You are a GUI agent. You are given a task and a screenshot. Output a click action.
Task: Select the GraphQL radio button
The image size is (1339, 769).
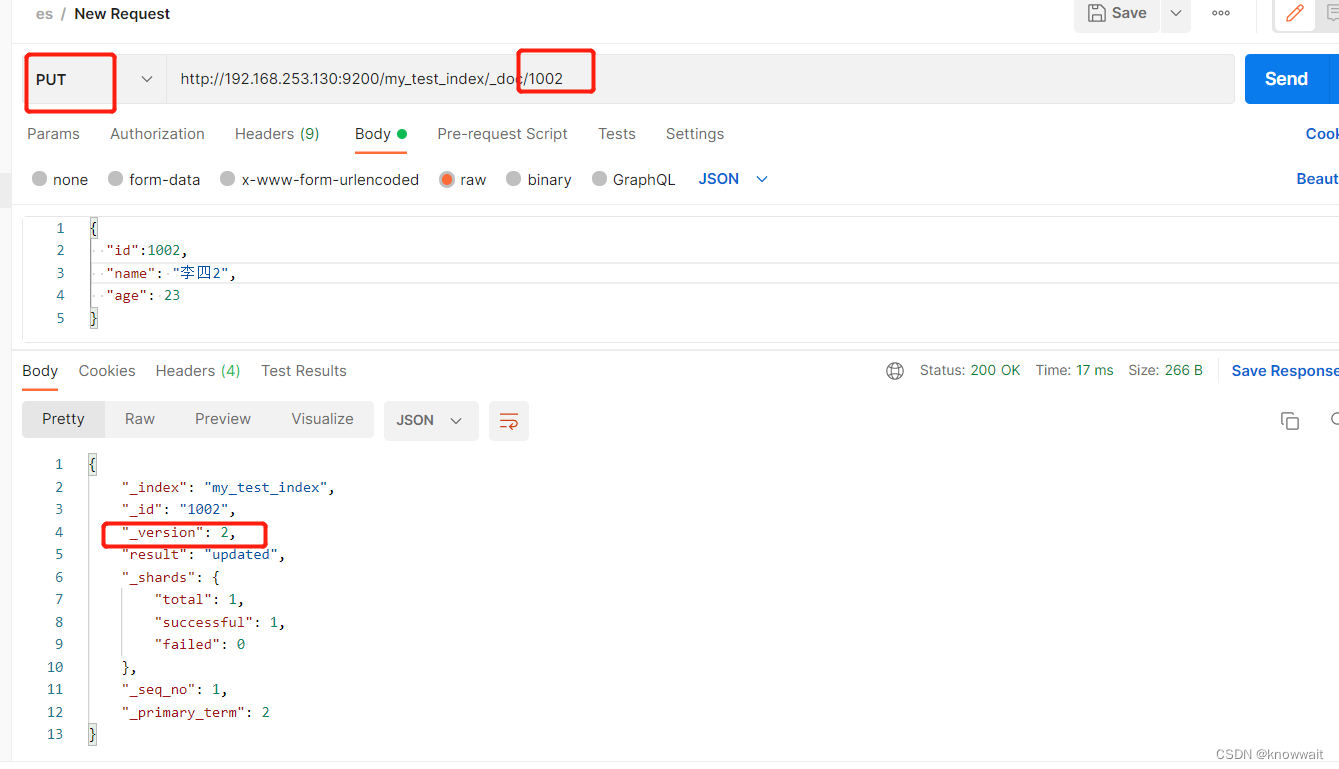coord(600,179)
